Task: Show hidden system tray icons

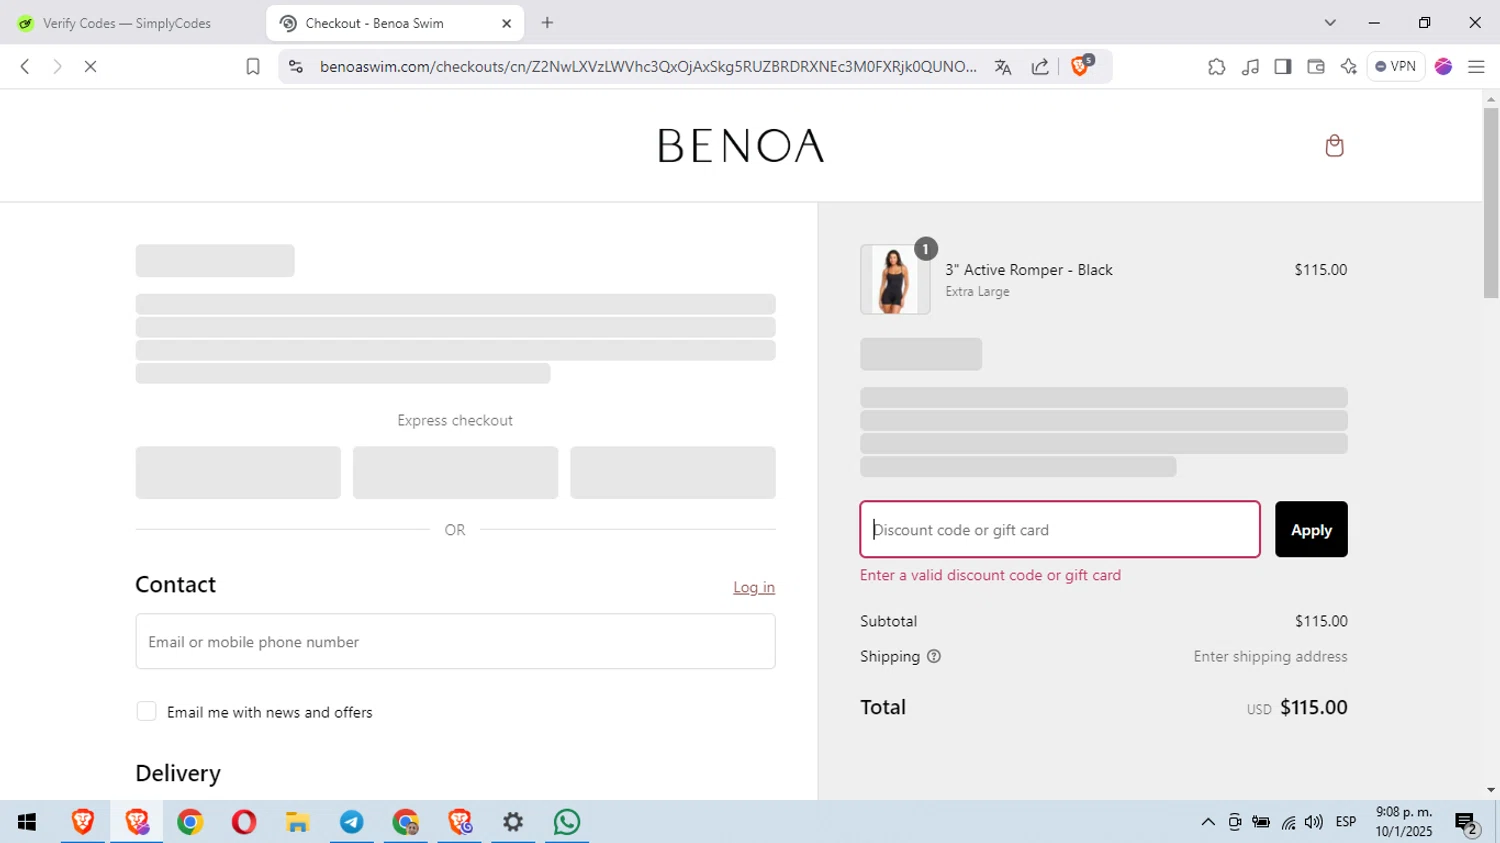Action: click(1208, 822)
